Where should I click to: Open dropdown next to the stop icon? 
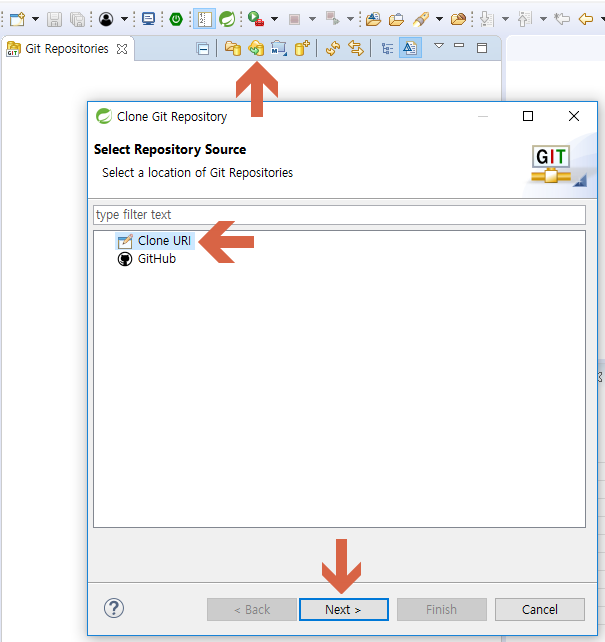tap(312, 19)
